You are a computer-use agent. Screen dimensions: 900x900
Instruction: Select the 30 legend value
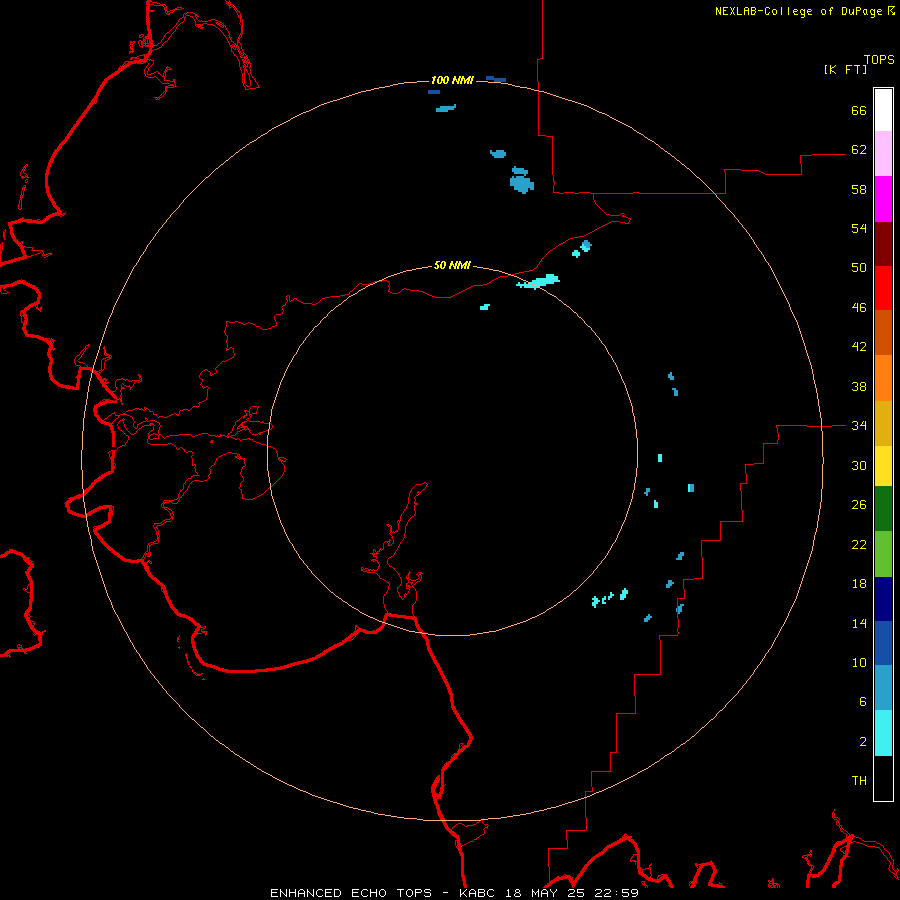[859, 465]
